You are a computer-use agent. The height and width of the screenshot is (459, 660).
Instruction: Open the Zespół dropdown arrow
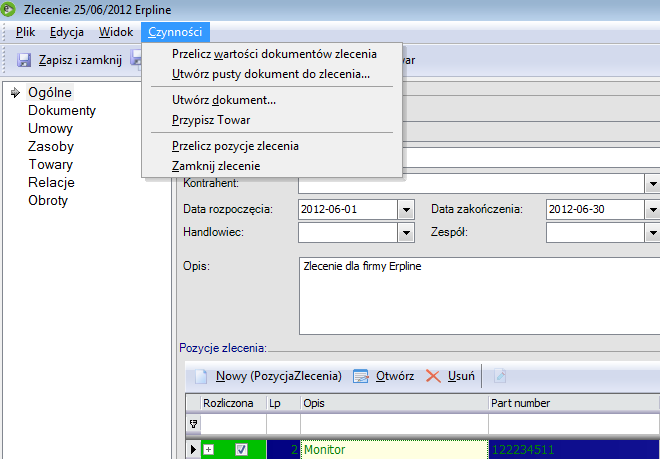tap(652, 232)
